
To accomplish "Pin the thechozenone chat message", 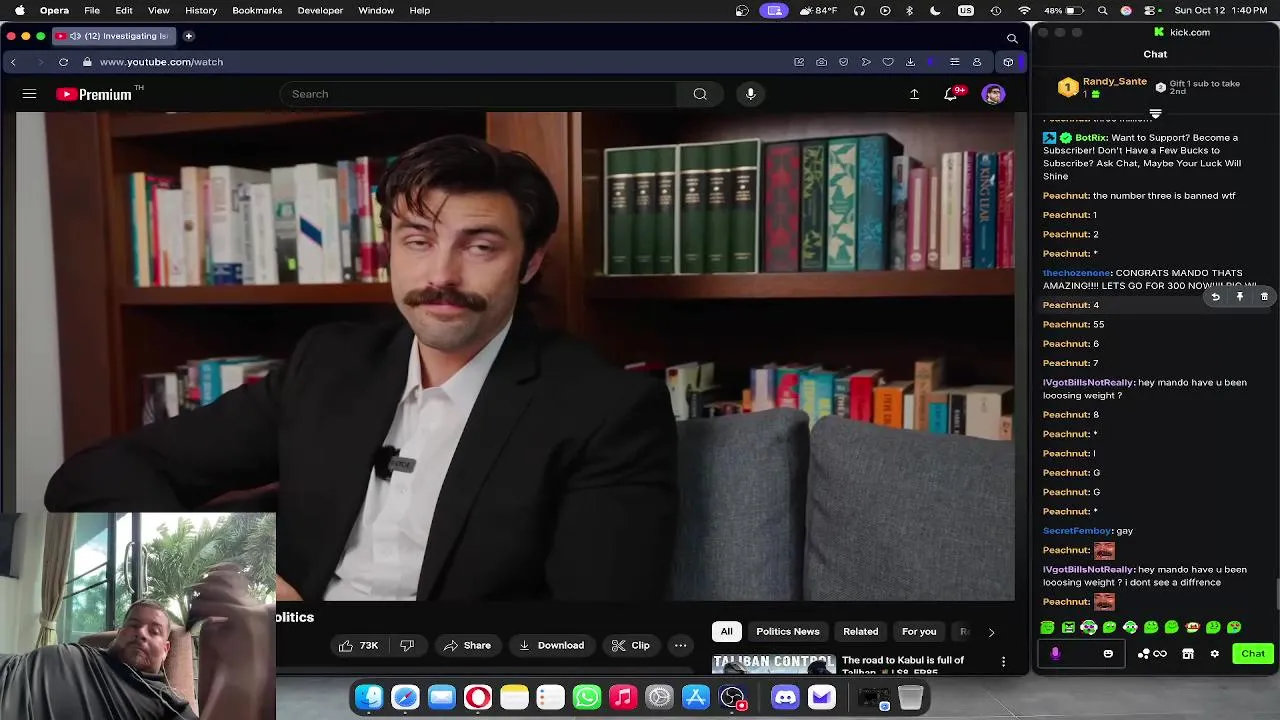I will click(x=1240, y=297).
